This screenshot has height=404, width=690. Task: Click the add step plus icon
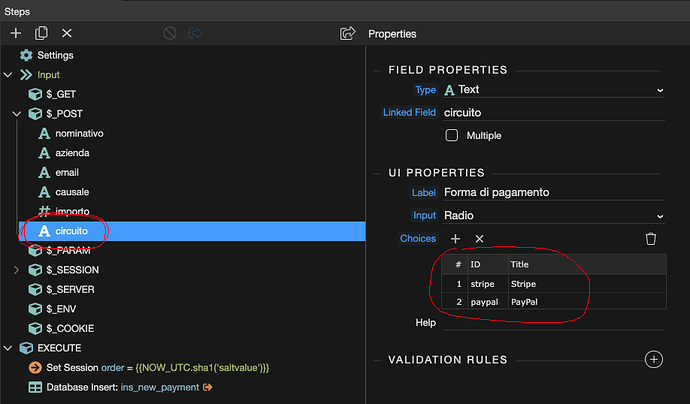15,33
